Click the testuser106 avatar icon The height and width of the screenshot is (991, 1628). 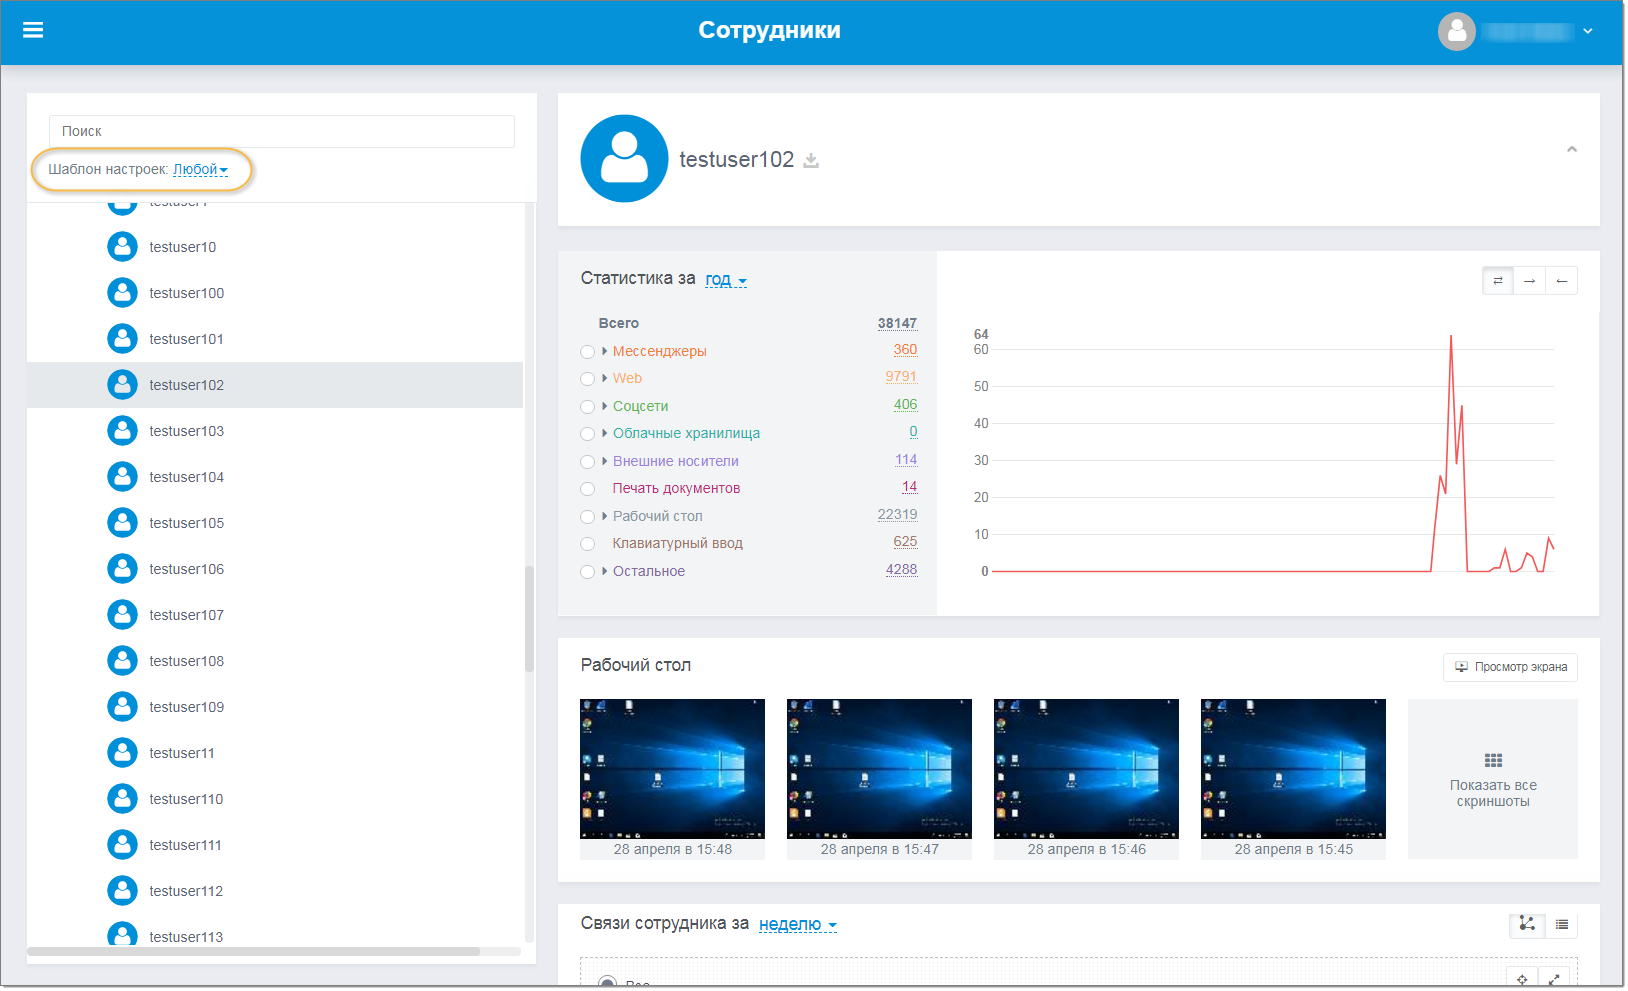(122, 569)
